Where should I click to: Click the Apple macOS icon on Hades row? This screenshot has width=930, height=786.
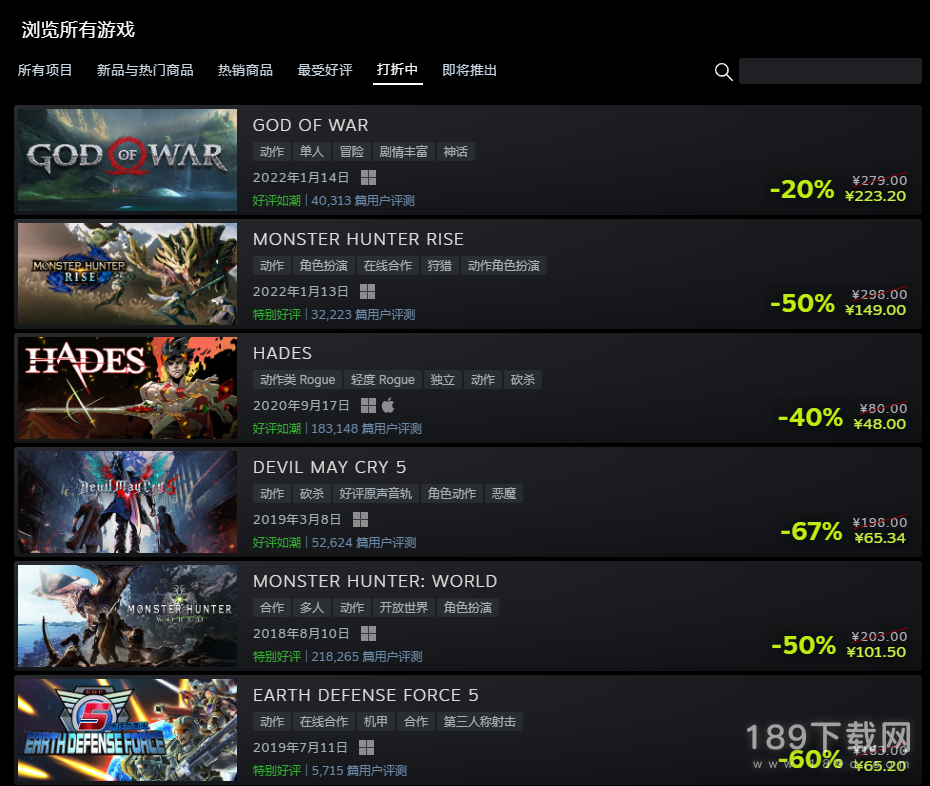tap(388, 405)
